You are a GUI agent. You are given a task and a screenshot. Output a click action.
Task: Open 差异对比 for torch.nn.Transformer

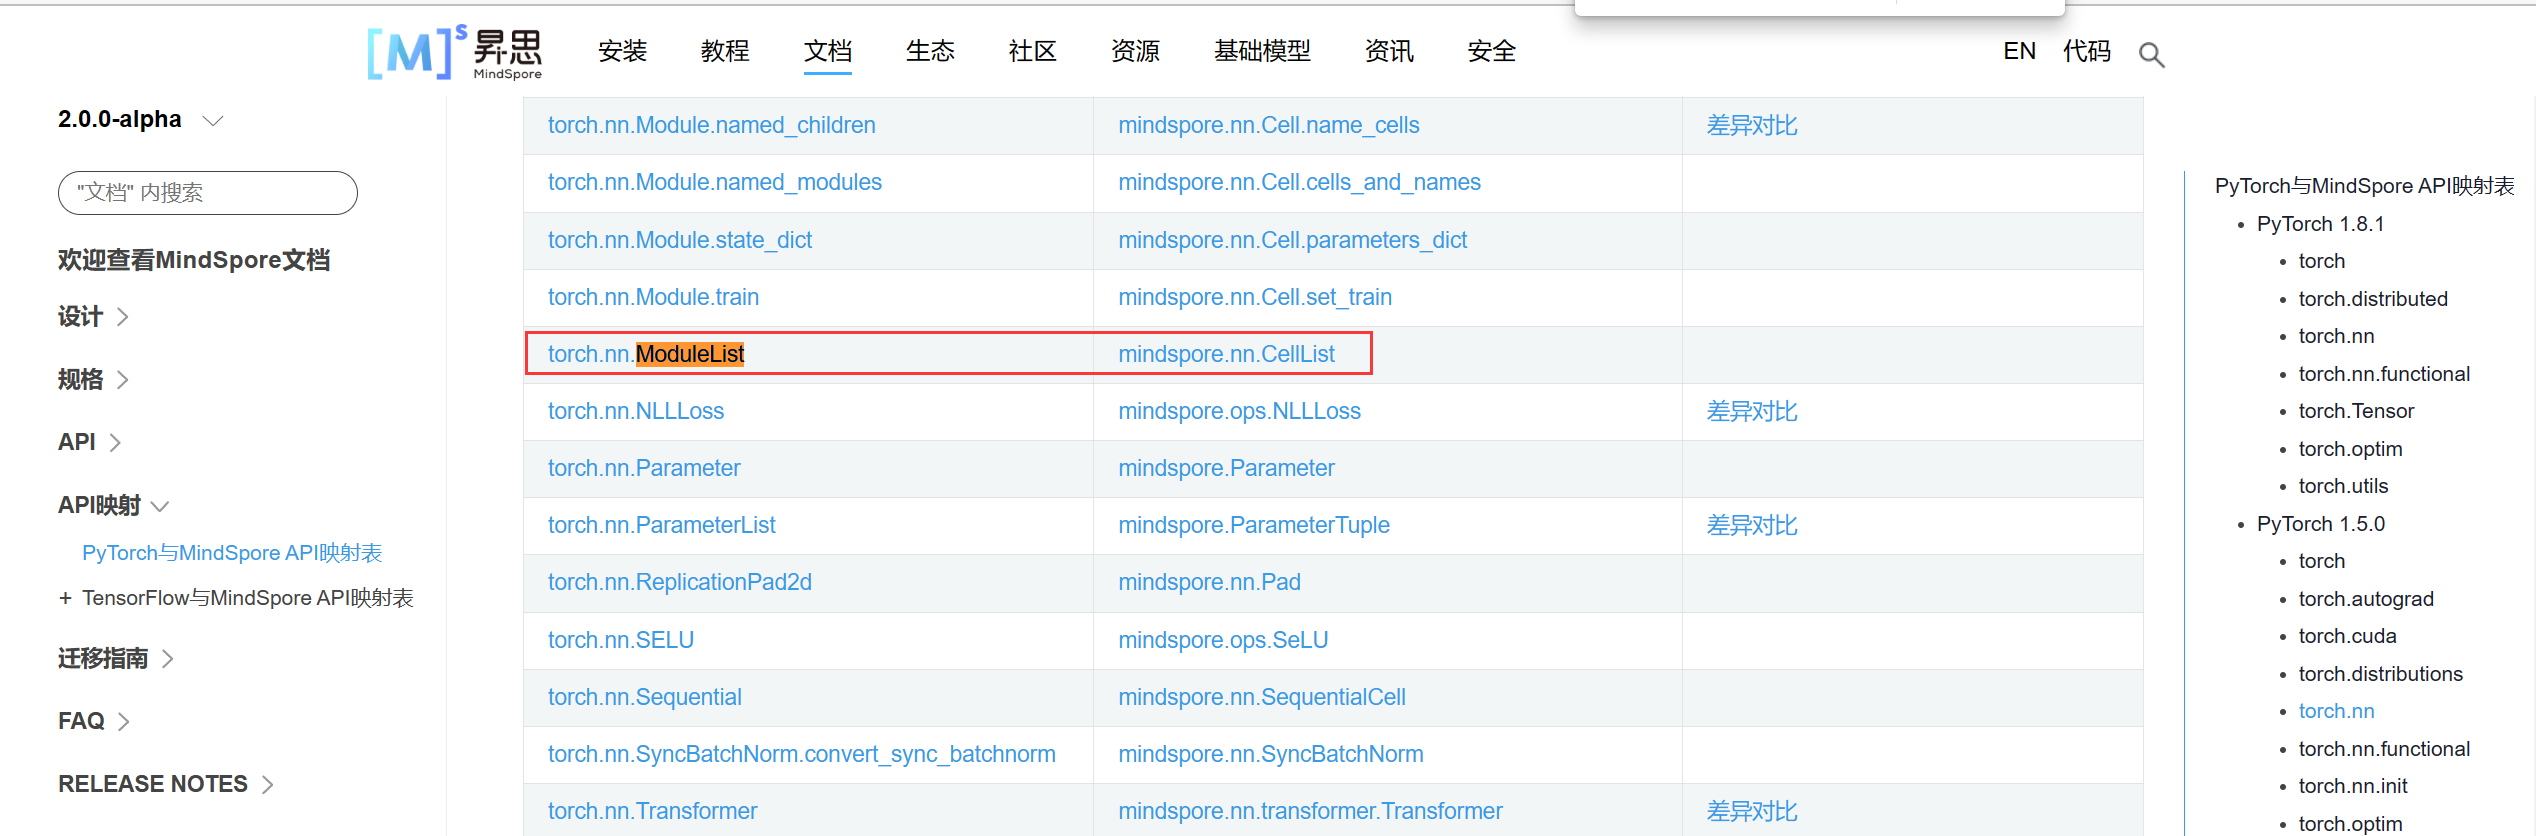(1752, 811)
